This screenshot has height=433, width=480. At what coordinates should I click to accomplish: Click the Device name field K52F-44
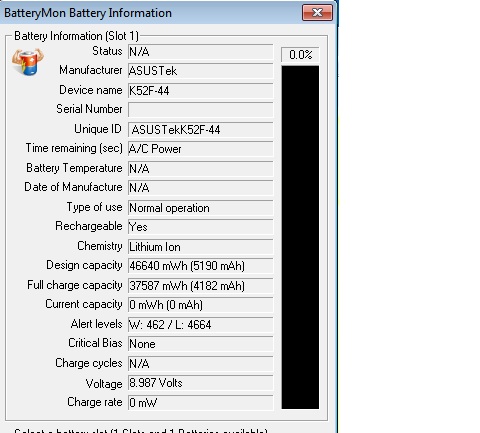click(x=200, y=91)
